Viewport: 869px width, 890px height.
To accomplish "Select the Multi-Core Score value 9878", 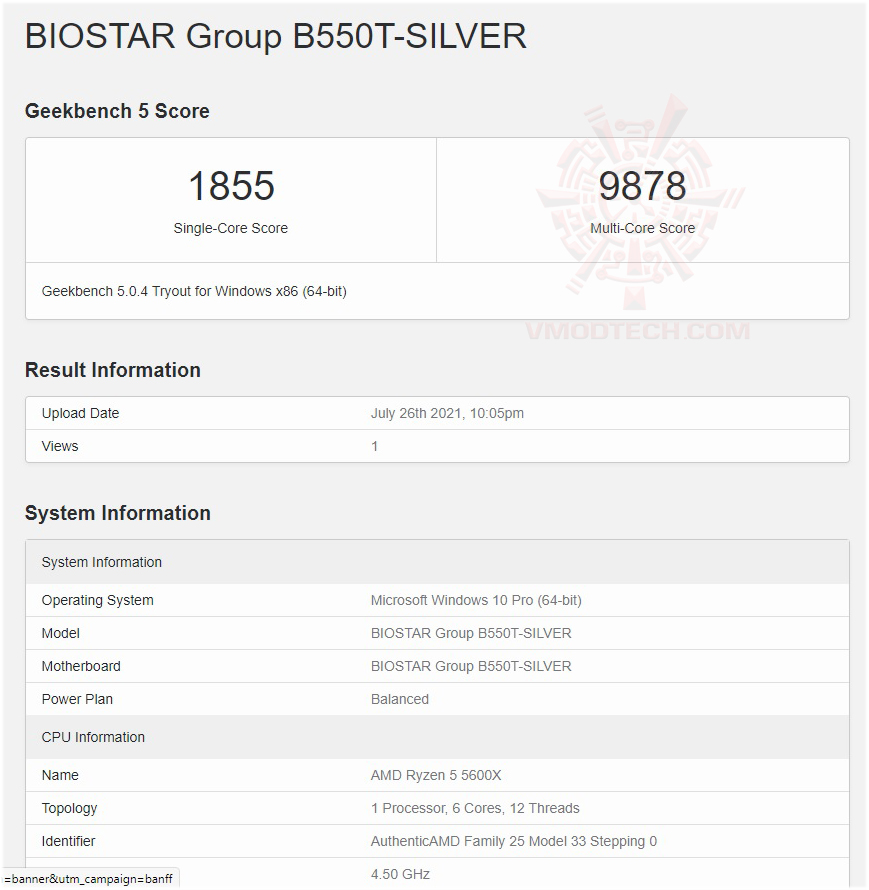I will (x=641, y=186).
